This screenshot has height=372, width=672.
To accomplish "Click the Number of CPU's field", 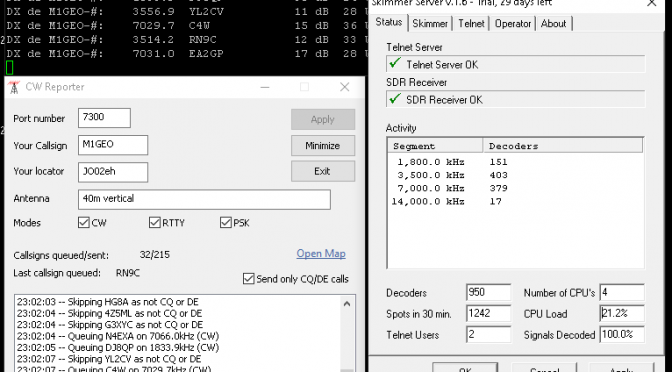I will (x=622, y=292).
